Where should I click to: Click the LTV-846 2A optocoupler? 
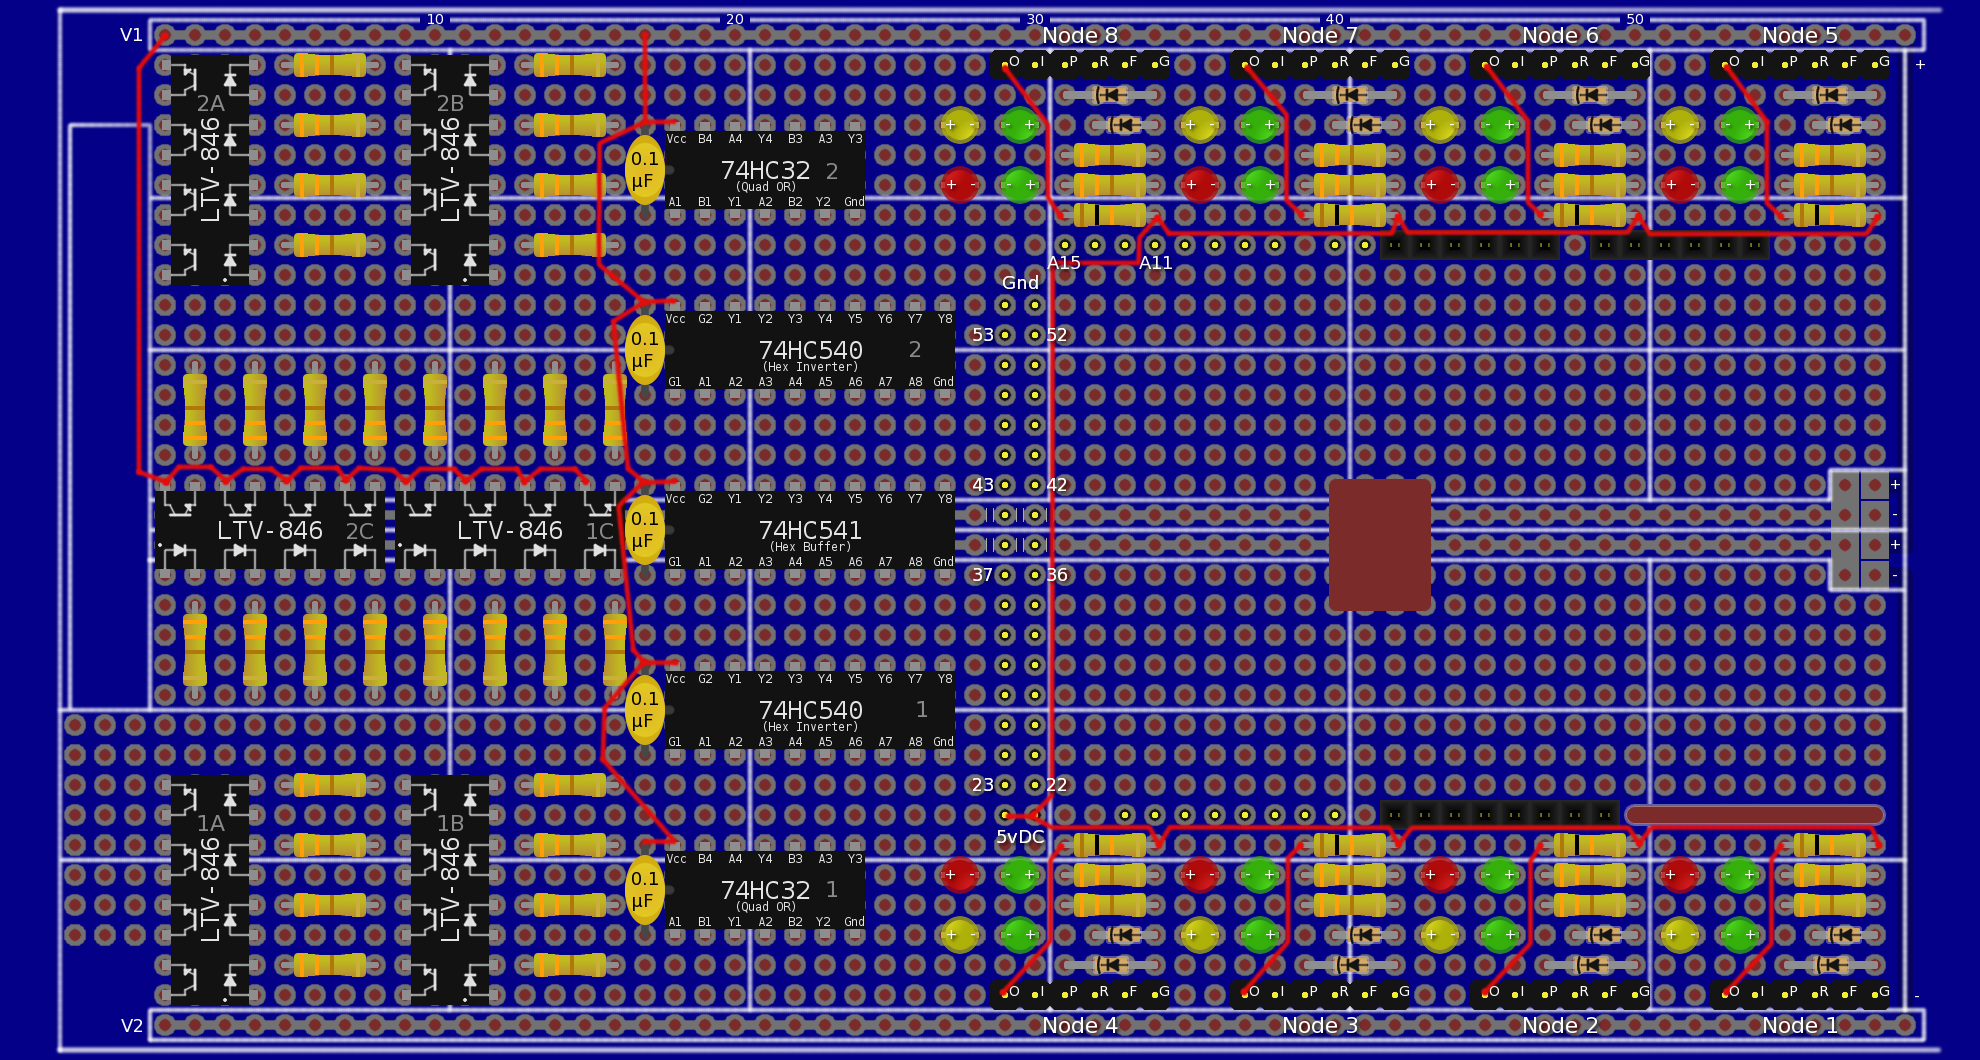point(210,170)
